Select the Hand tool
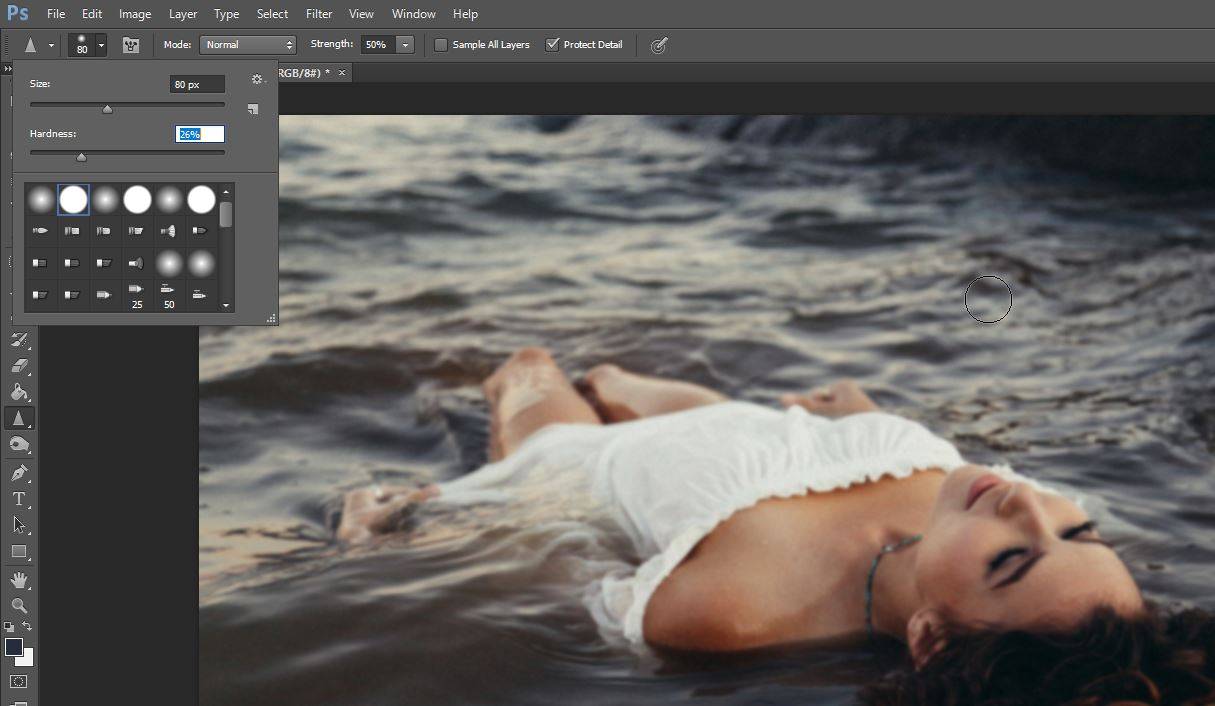Image resolution: width=1215 pixels, height=706 pixels. click(19, 579)
